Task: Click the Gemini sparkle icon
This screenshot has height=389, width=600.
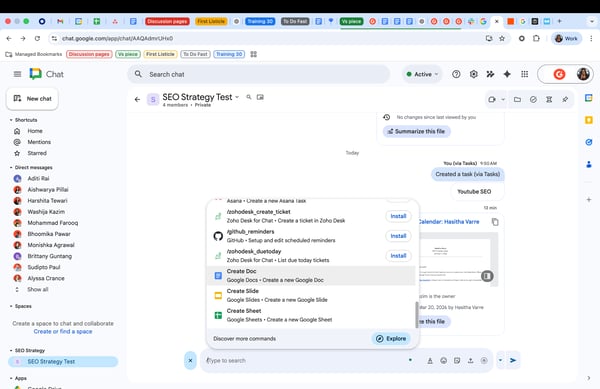Action: pyautogui.click(x=507, y=74)
